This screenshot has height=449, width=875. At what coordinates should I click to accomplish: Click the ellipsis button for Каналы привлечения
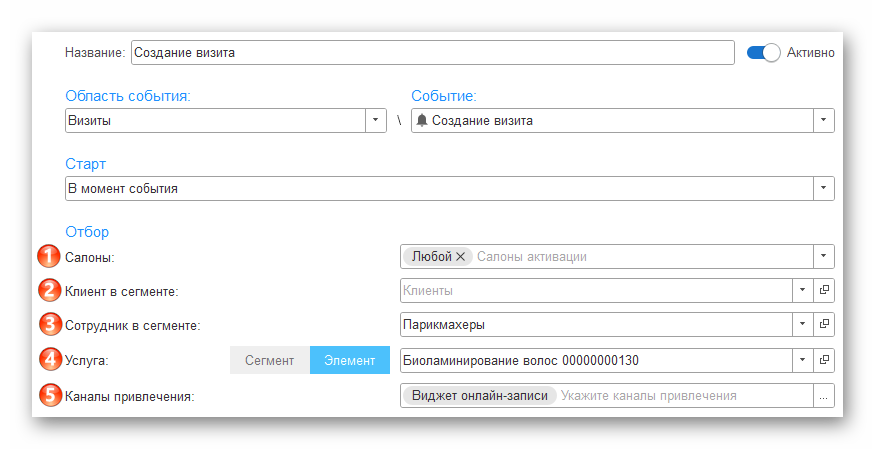pos(823,396)
